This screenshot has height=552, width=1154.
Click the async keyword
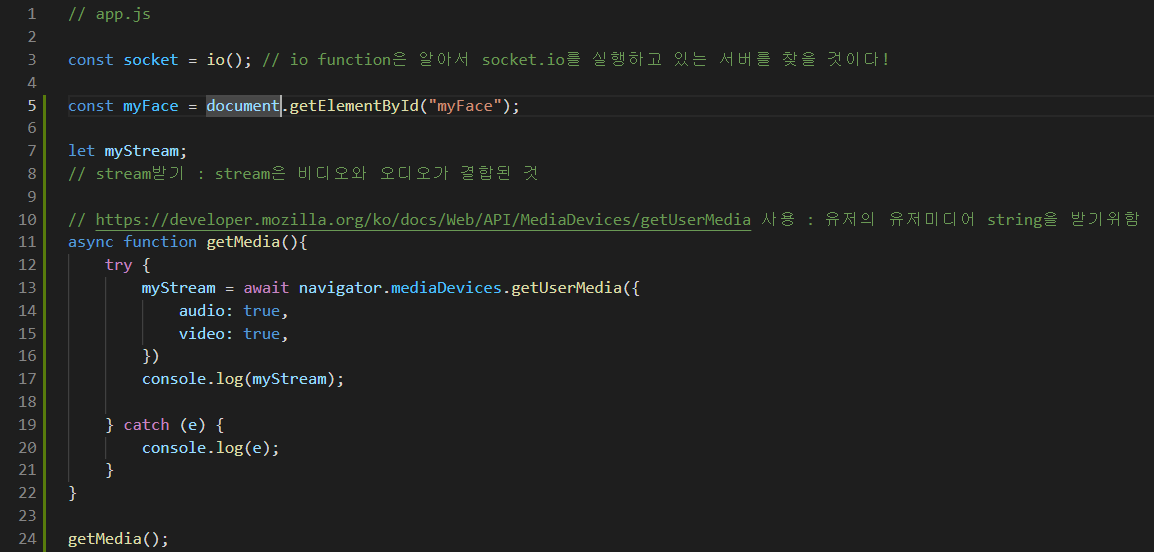91,242
